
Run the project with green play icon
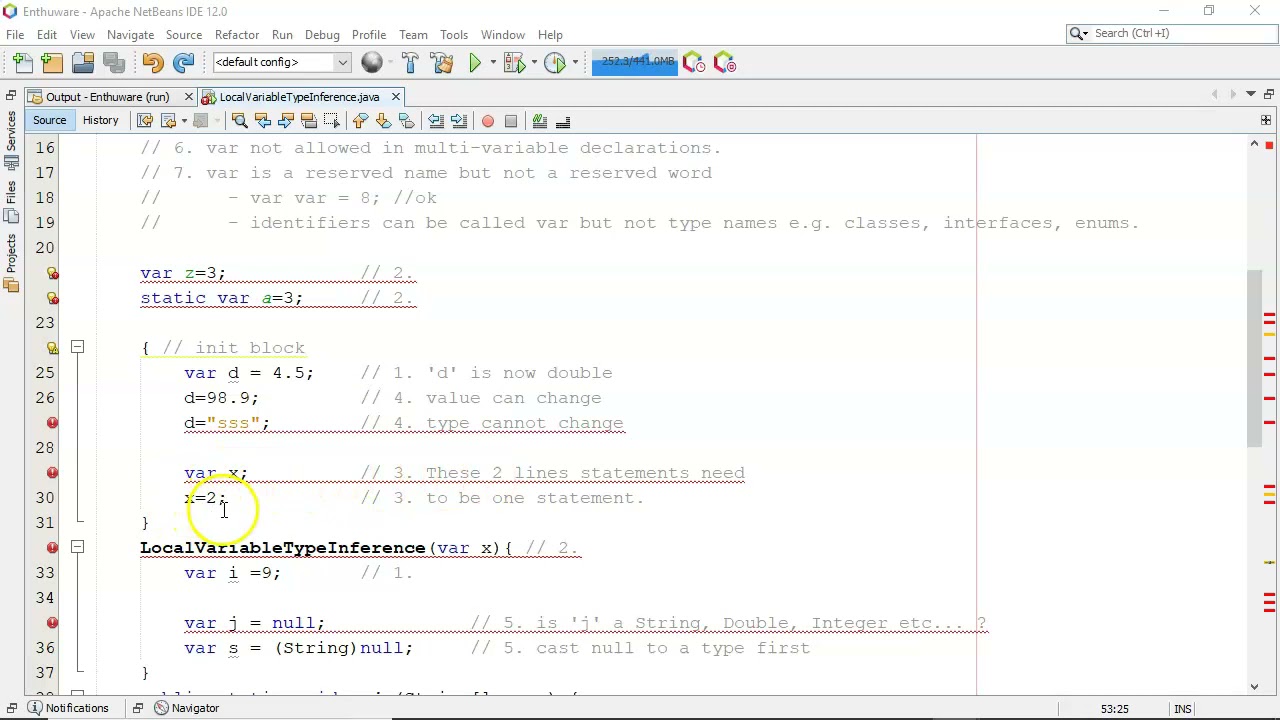(475, 63)
